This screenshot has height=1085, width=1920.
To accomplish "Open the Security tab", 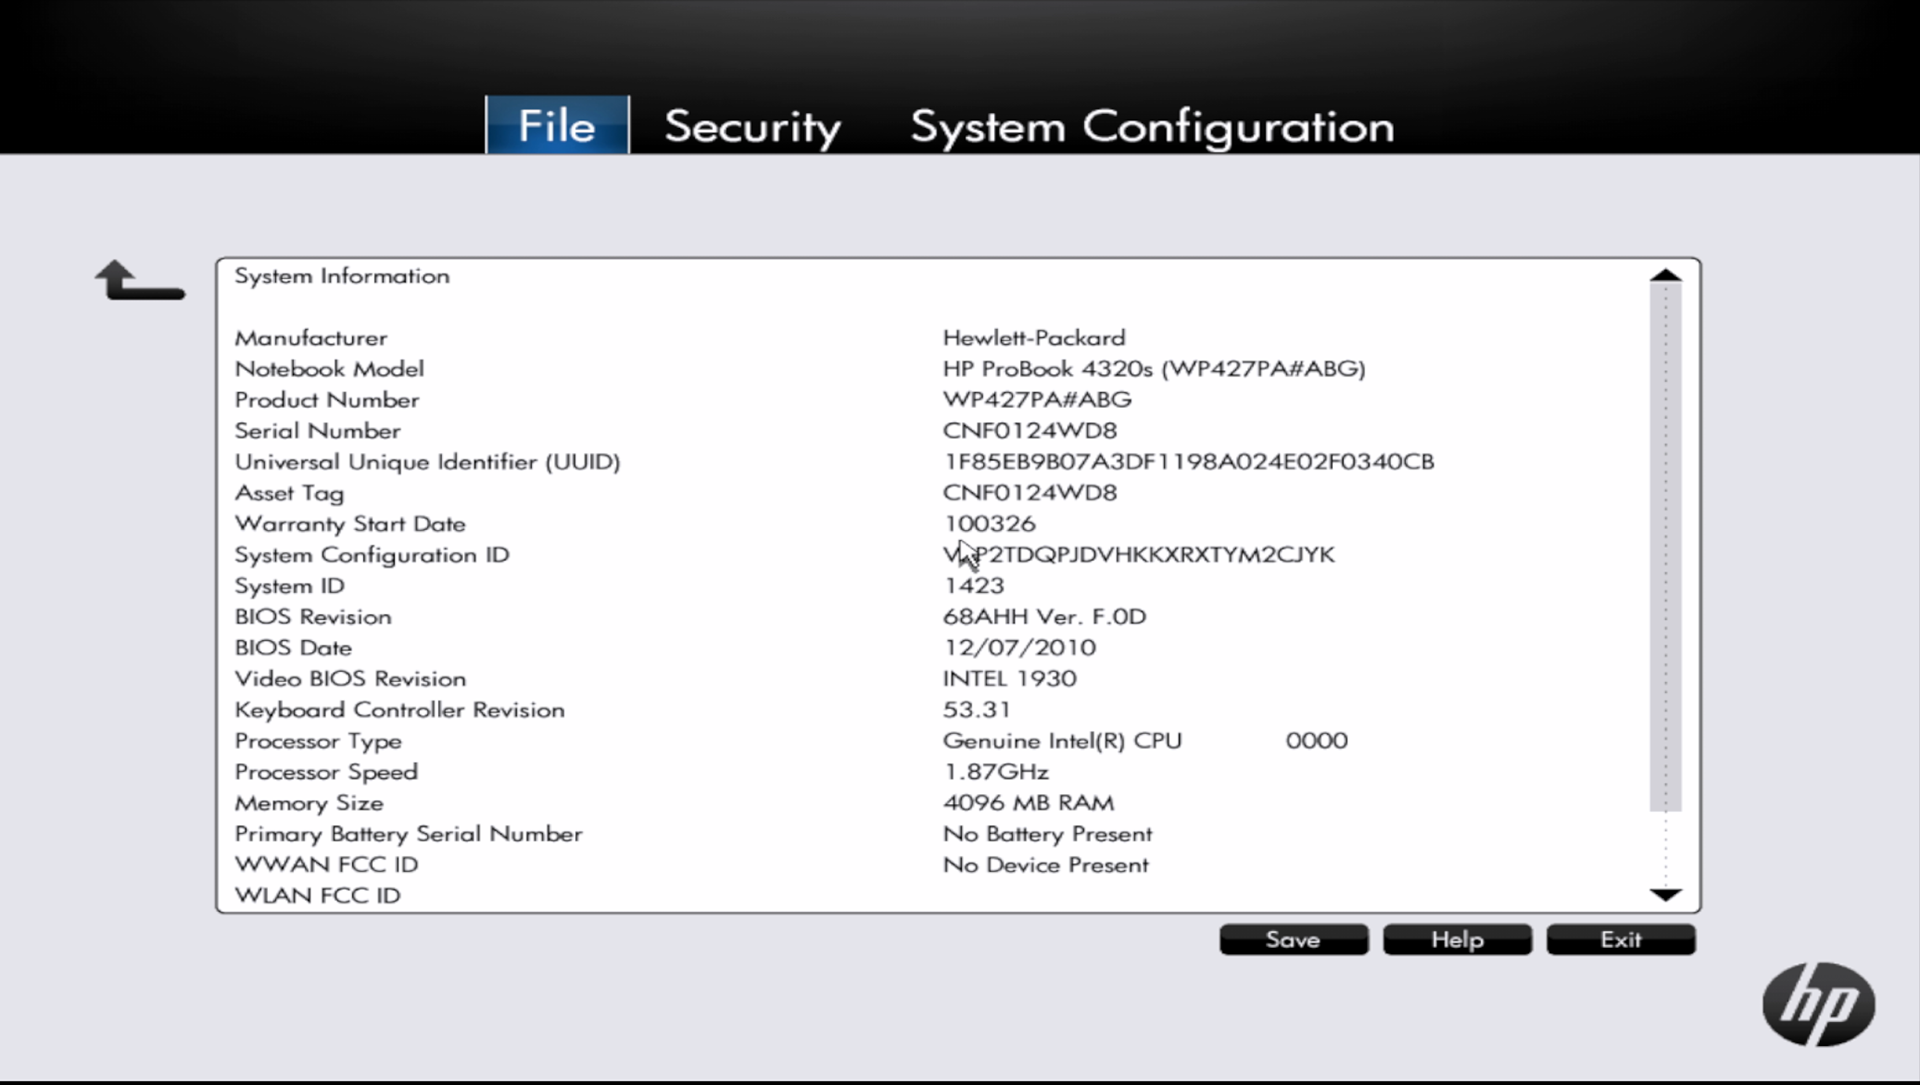I will (752, 127).
